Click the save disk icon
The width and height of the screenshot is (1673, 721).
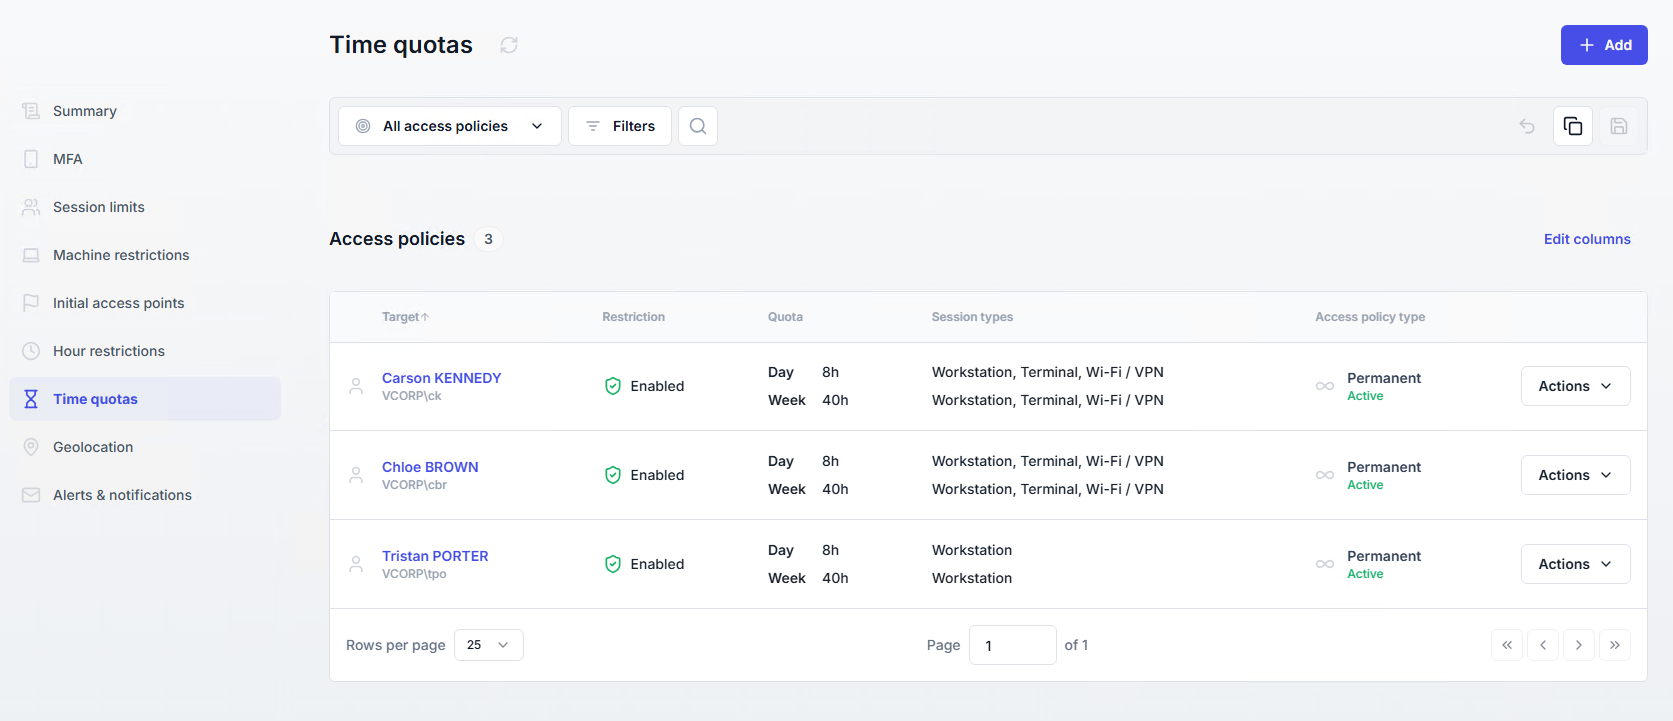point(1618,126)
